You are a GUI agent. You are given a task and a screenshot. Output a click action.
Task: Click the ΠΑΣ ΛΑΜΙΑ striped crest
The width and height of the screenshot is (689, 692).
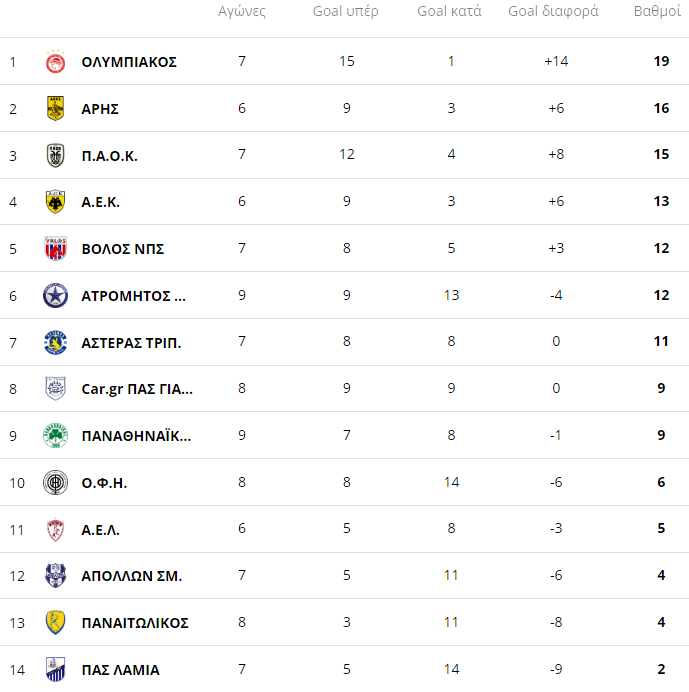click(x=56, y=669)
